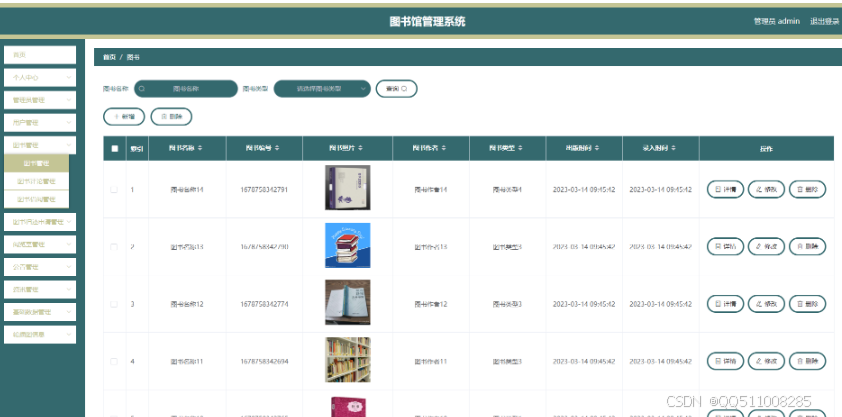This screenshot has width=842, height=417.
Task: Open submenu item directly below highlighted 图书管理
Action: pyautogui.click(x=37, y=181)
